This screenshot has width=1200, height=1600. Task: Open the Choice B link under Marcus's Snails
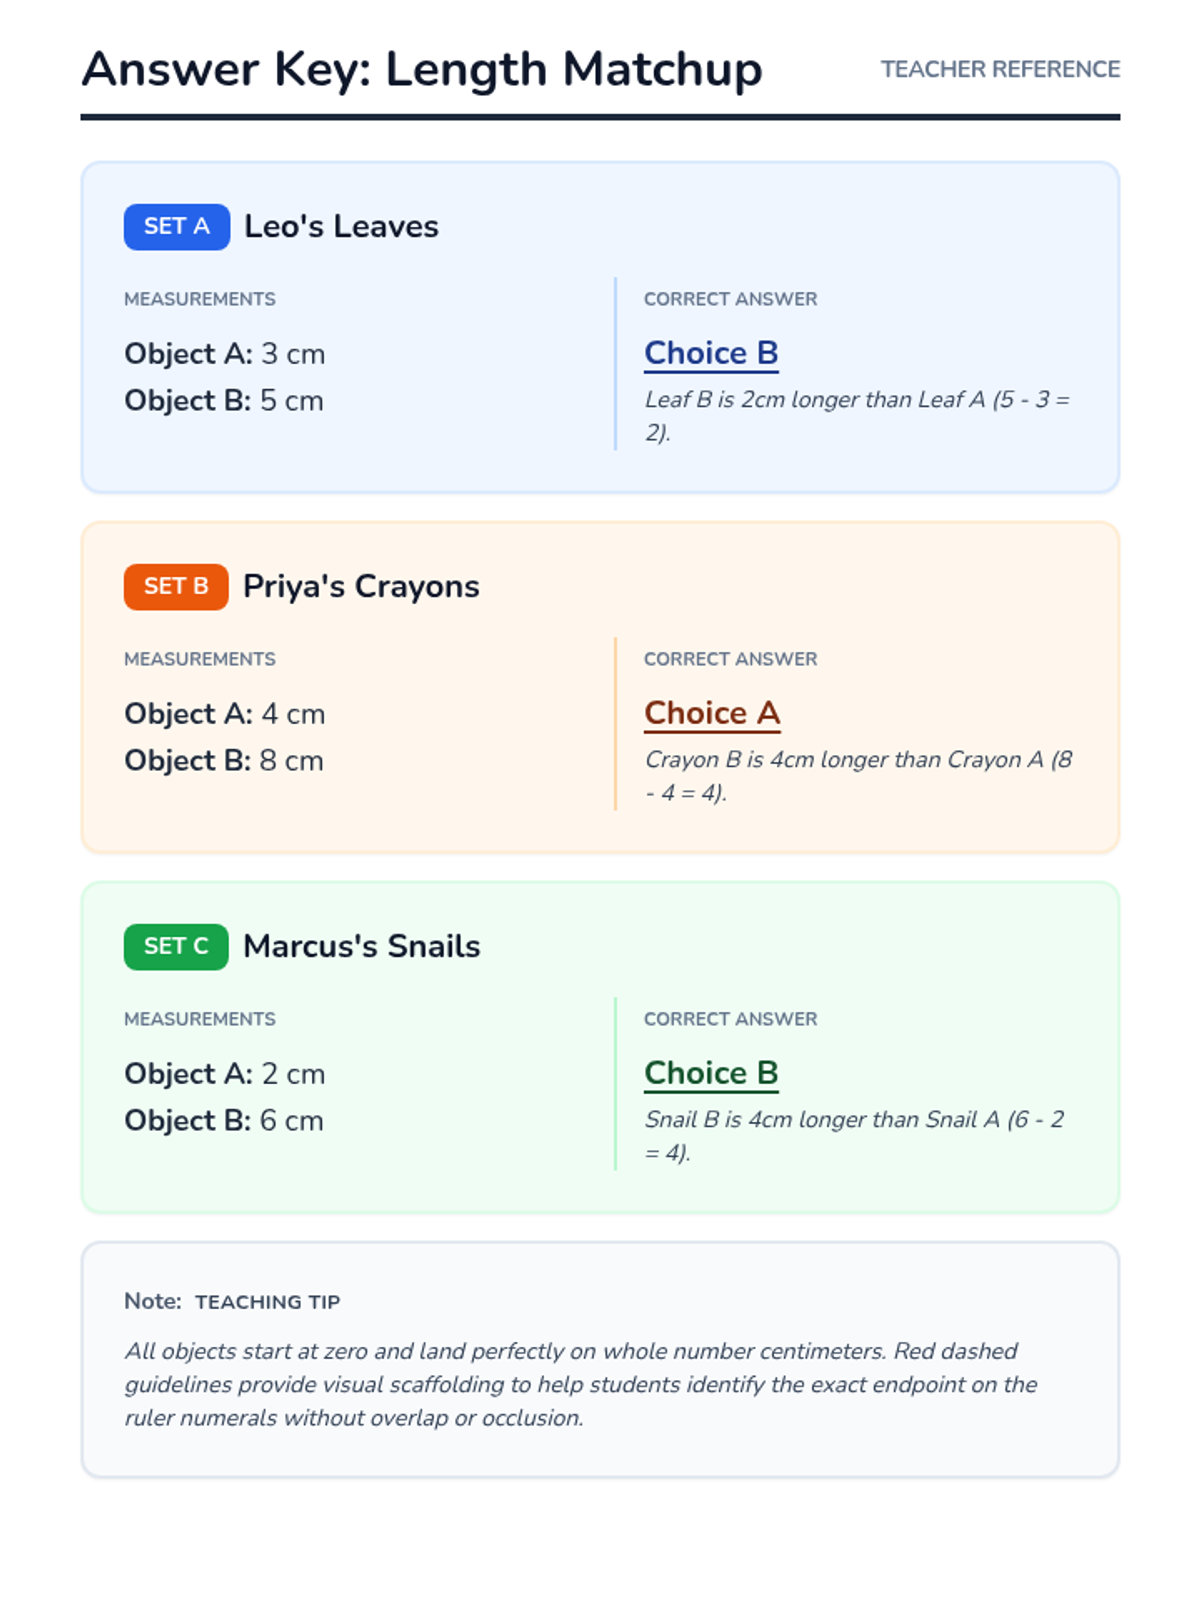tap(711, 1074)
